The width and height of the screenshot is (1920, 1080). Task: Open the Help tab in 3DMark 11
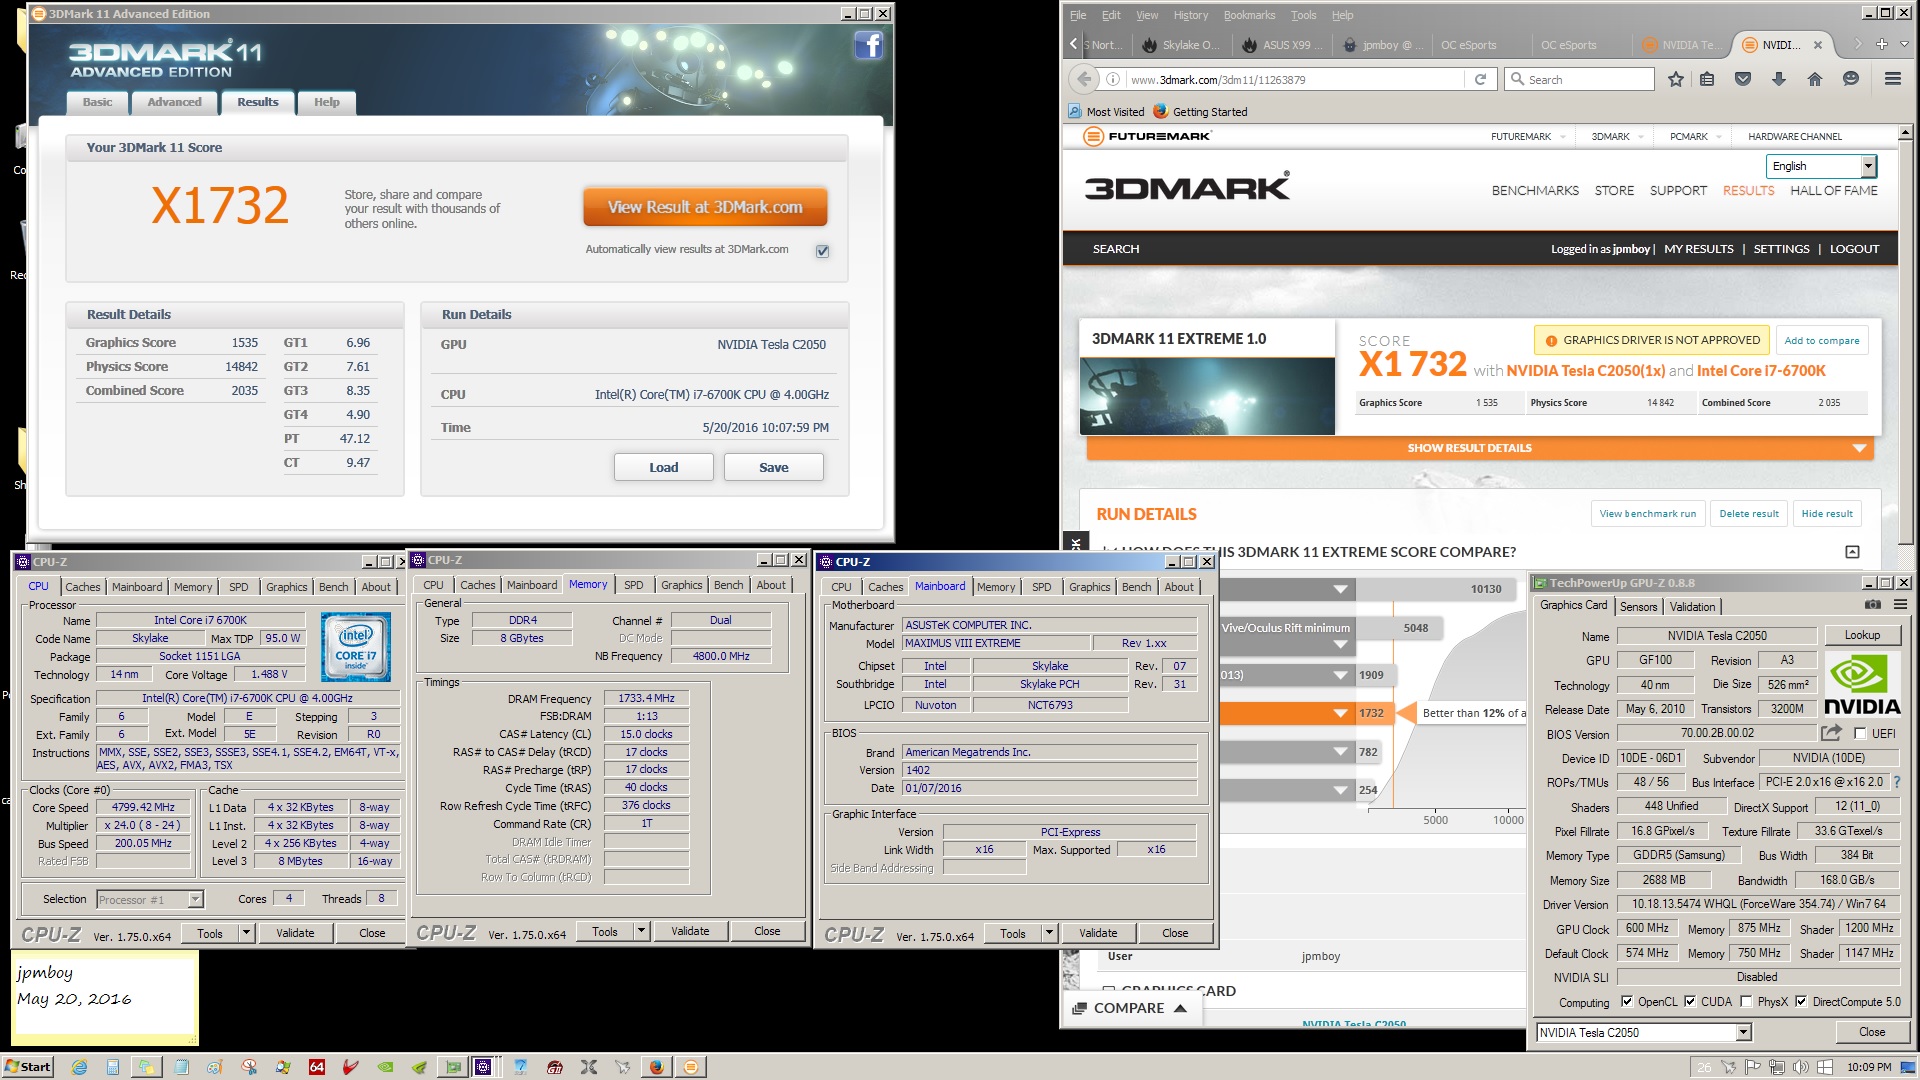pos(326,102)
